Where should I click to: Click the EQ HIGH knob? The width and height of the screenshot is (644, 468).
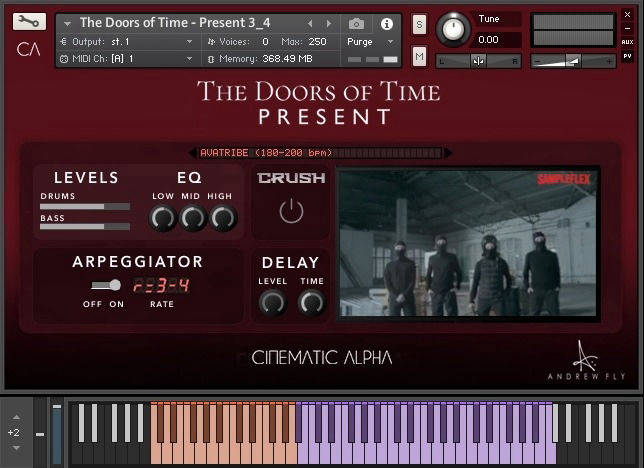click(x=223, y=218)
